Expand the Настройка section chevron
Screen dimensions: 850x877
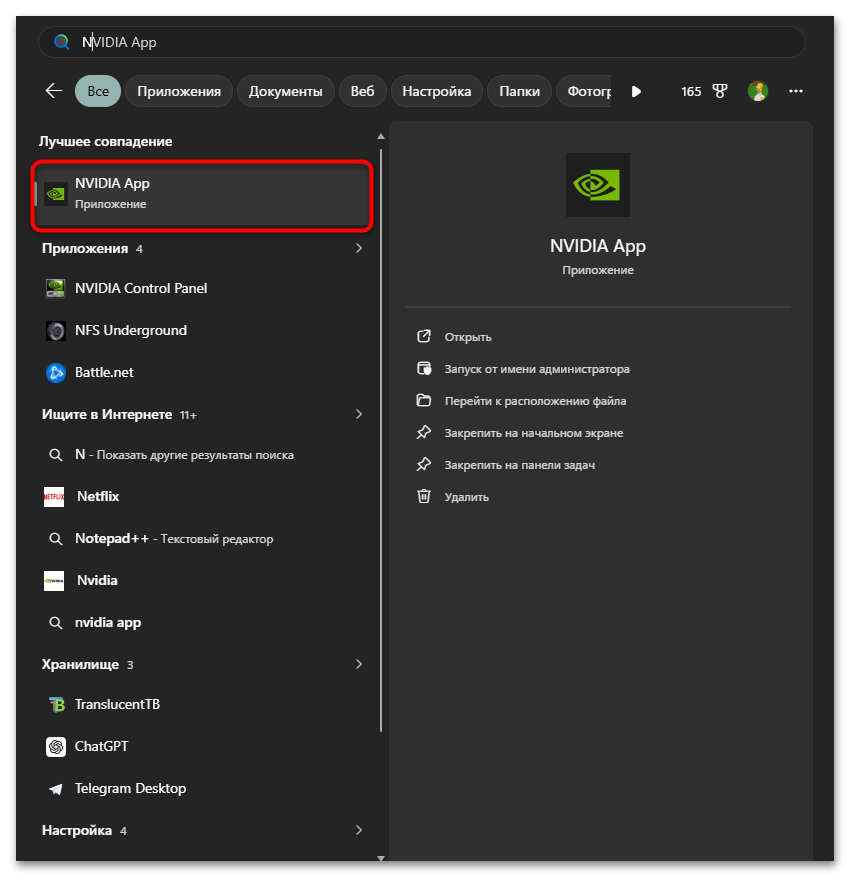click(359, 831)
